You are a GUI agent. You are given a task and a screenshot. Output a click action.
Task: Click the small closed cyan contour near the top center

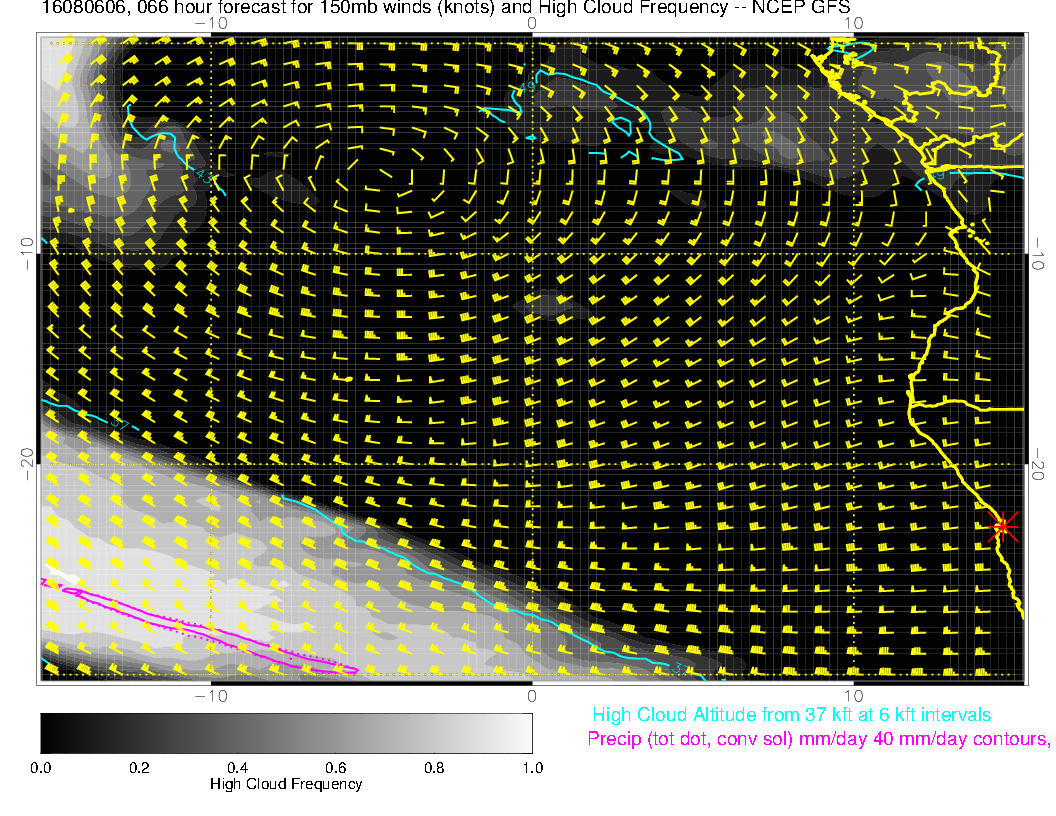(x=621, y=126)
